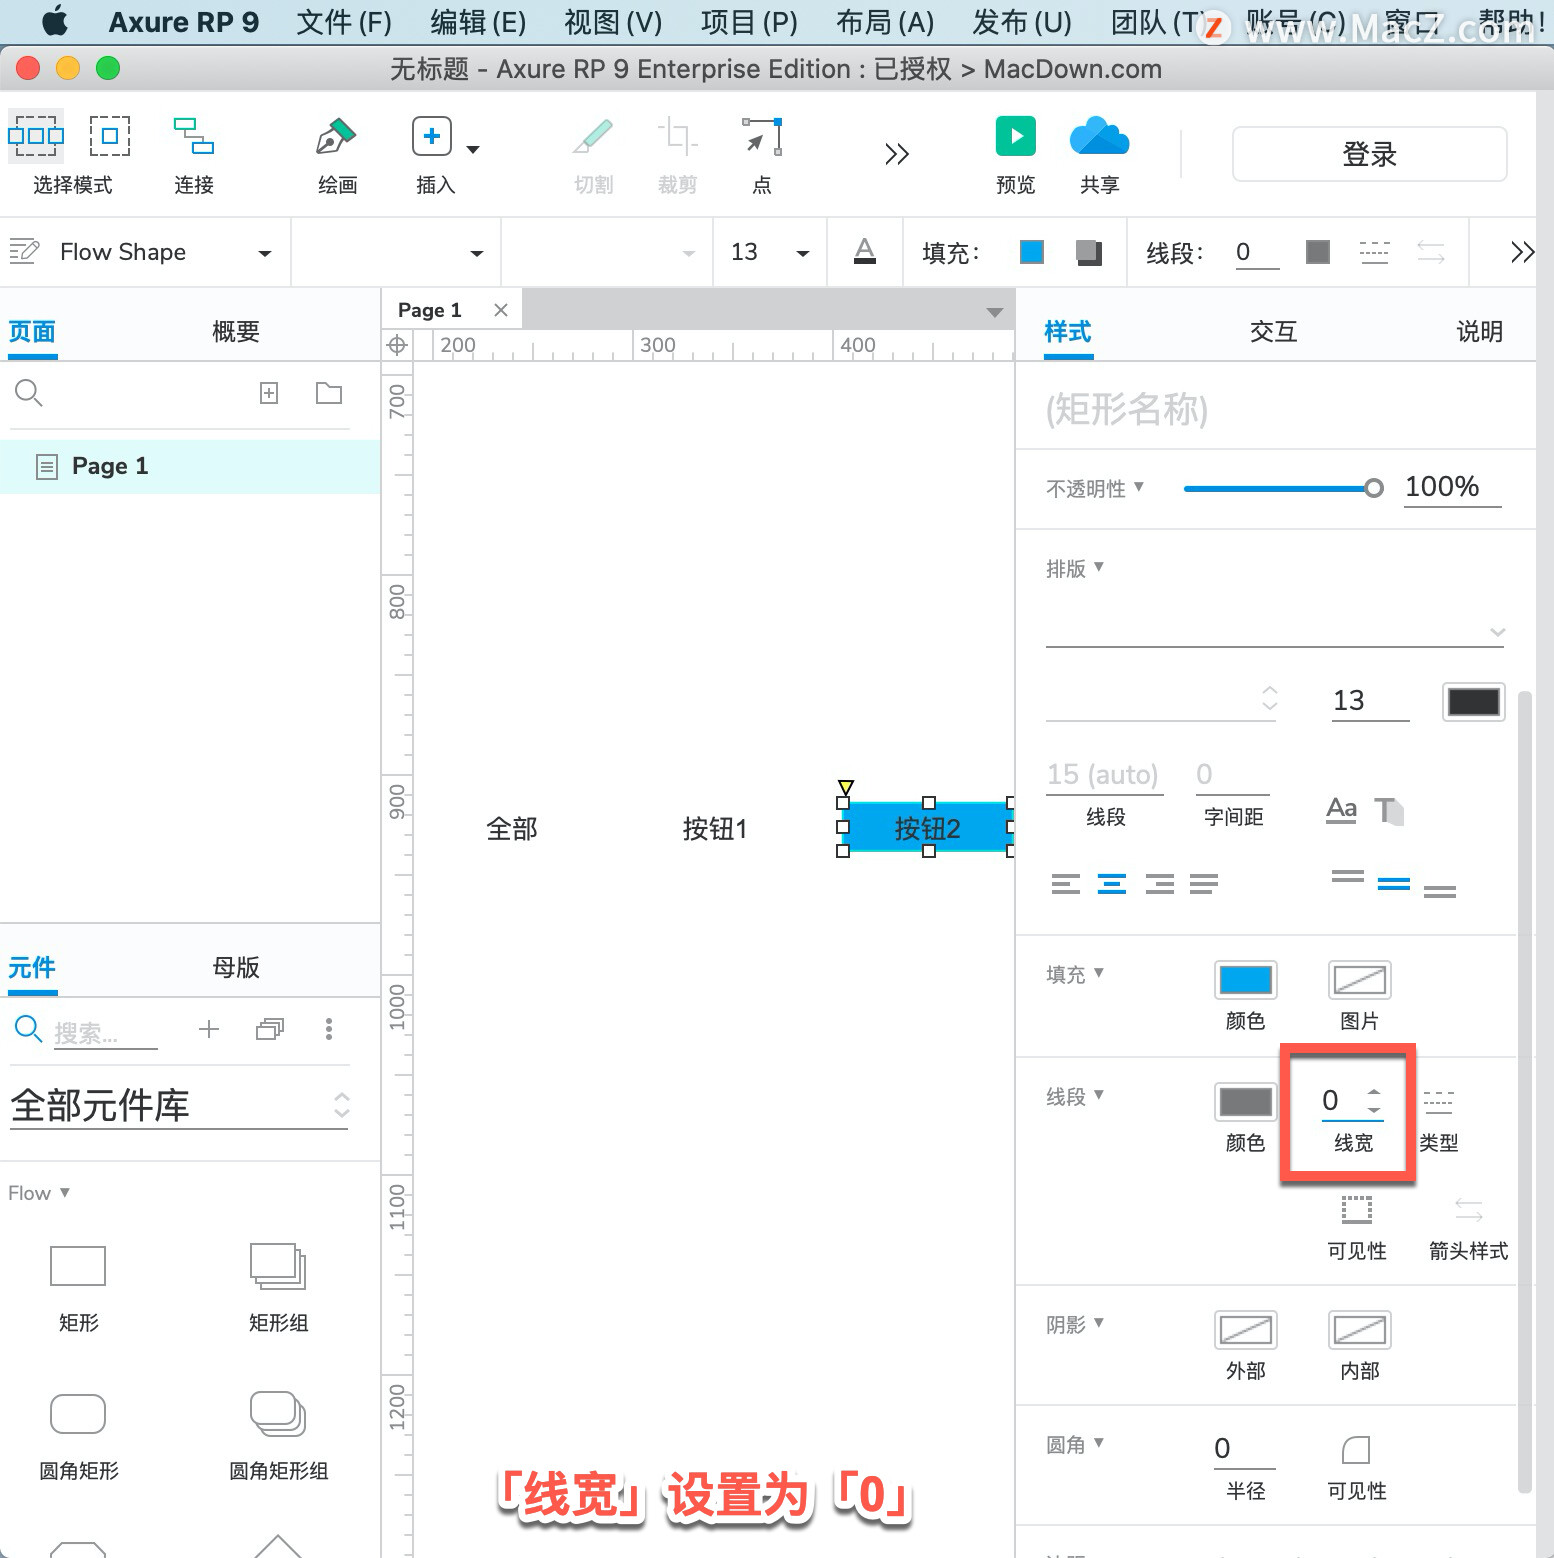Collapse the Flow library section
This screenshot has height=1558, width=1554.
point(38,1193)
